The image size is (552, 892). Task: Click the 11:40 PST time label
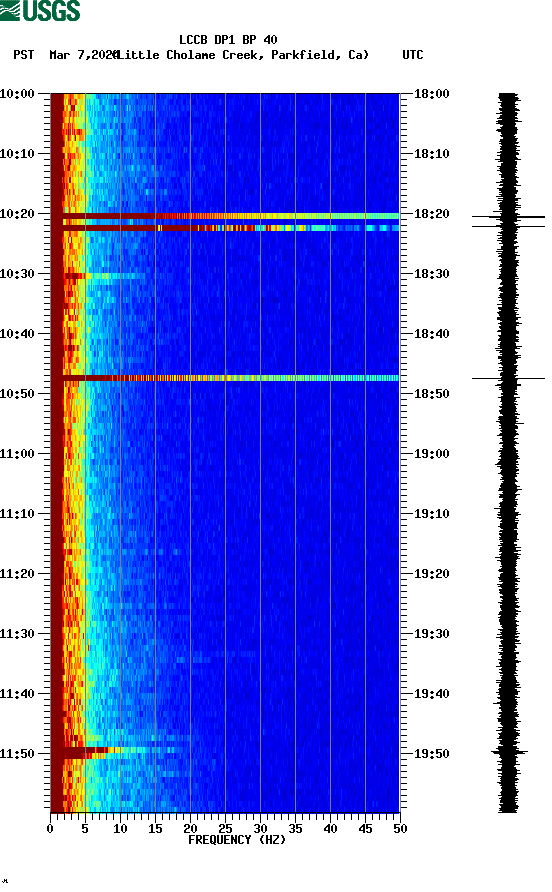click(x=17, y=693)
